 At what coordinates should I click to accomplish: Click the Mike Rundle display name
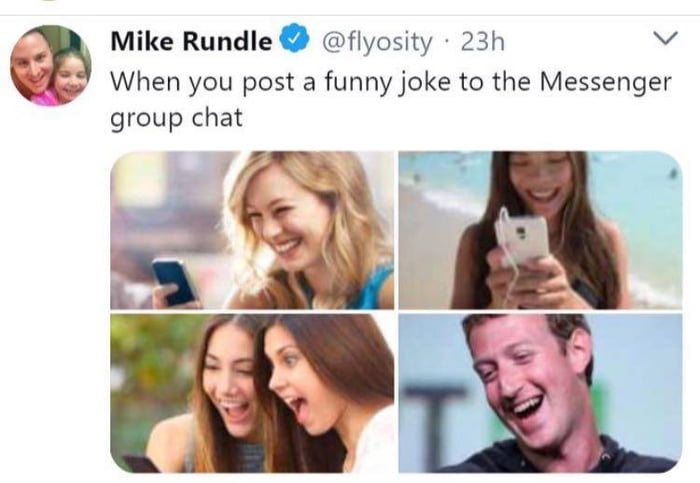(191, 41)
